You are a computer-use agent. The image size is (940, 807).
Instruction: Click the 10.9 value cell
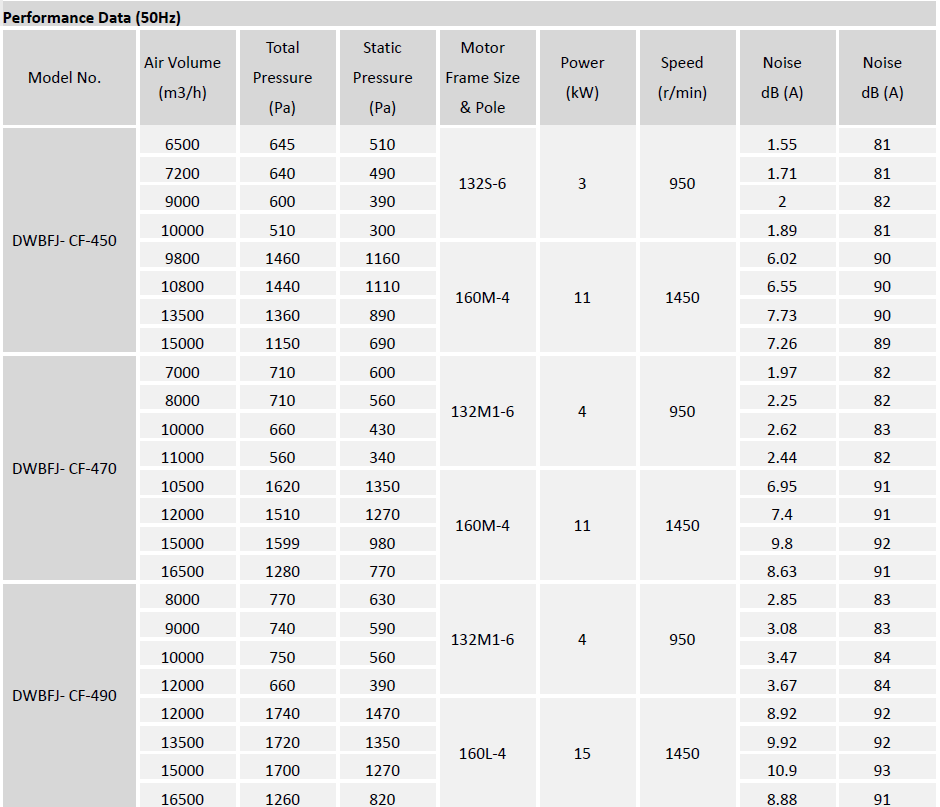(x=782, y=771)
